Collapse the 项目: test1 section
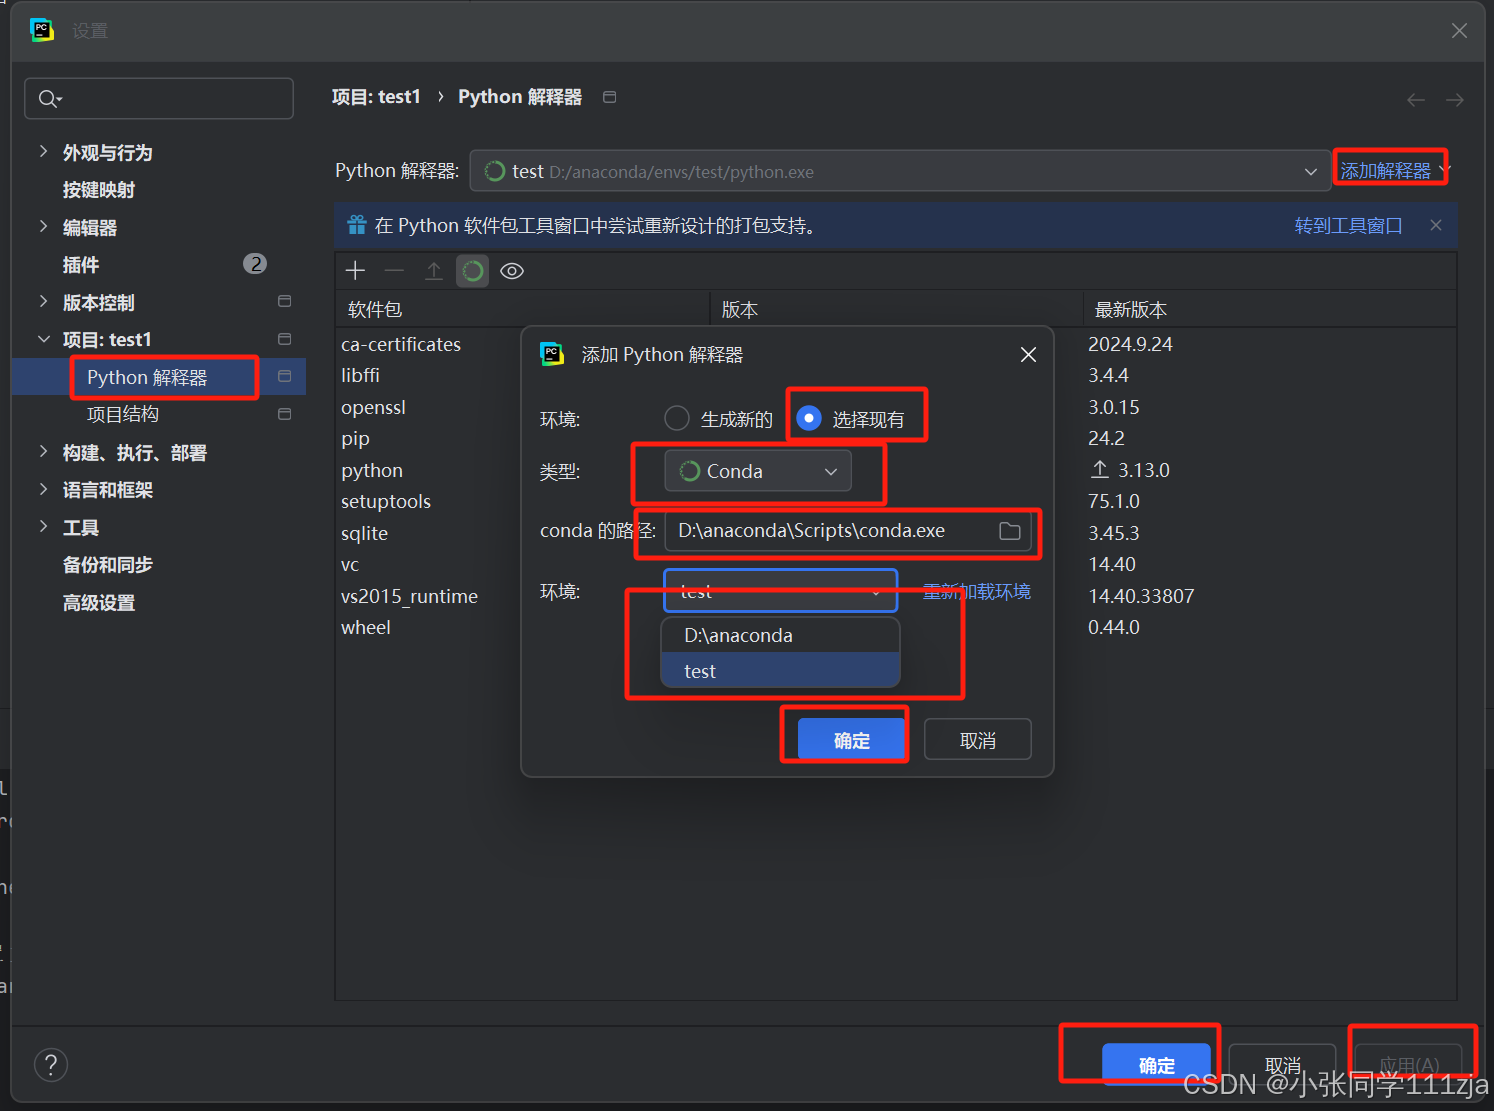 (43, 340)
